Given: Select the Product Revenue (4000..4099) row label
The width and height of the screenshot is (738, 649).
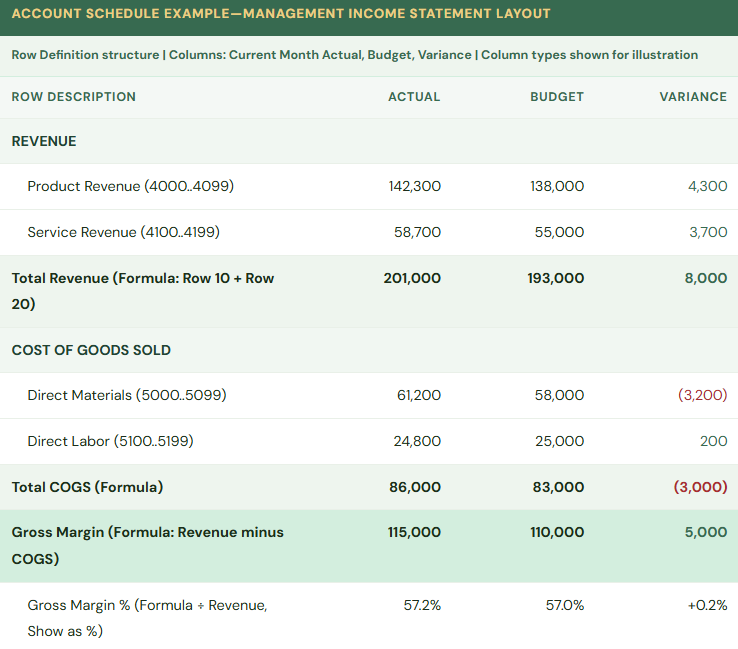Looking at the screenshot, I should coord(130,186).
